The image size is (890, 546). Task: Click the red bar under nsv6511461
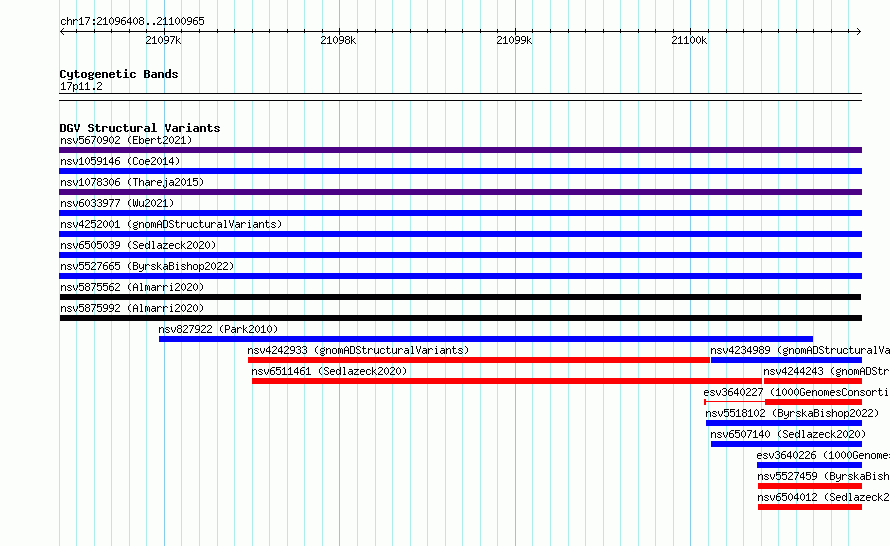[507, 381]
